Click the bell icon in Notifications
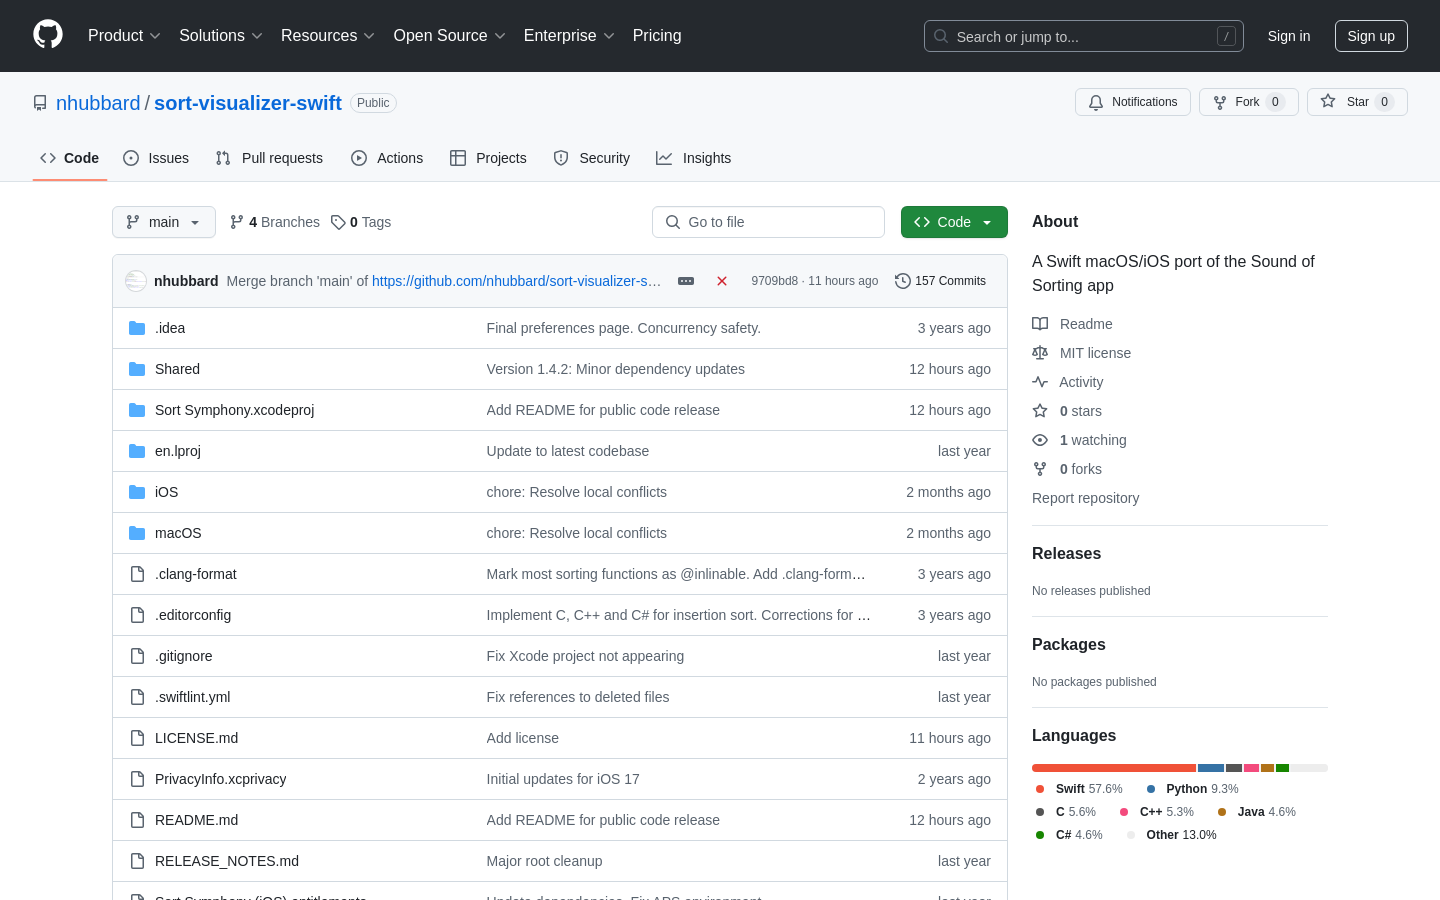Screen dimensions: 1440x900 1096,102
